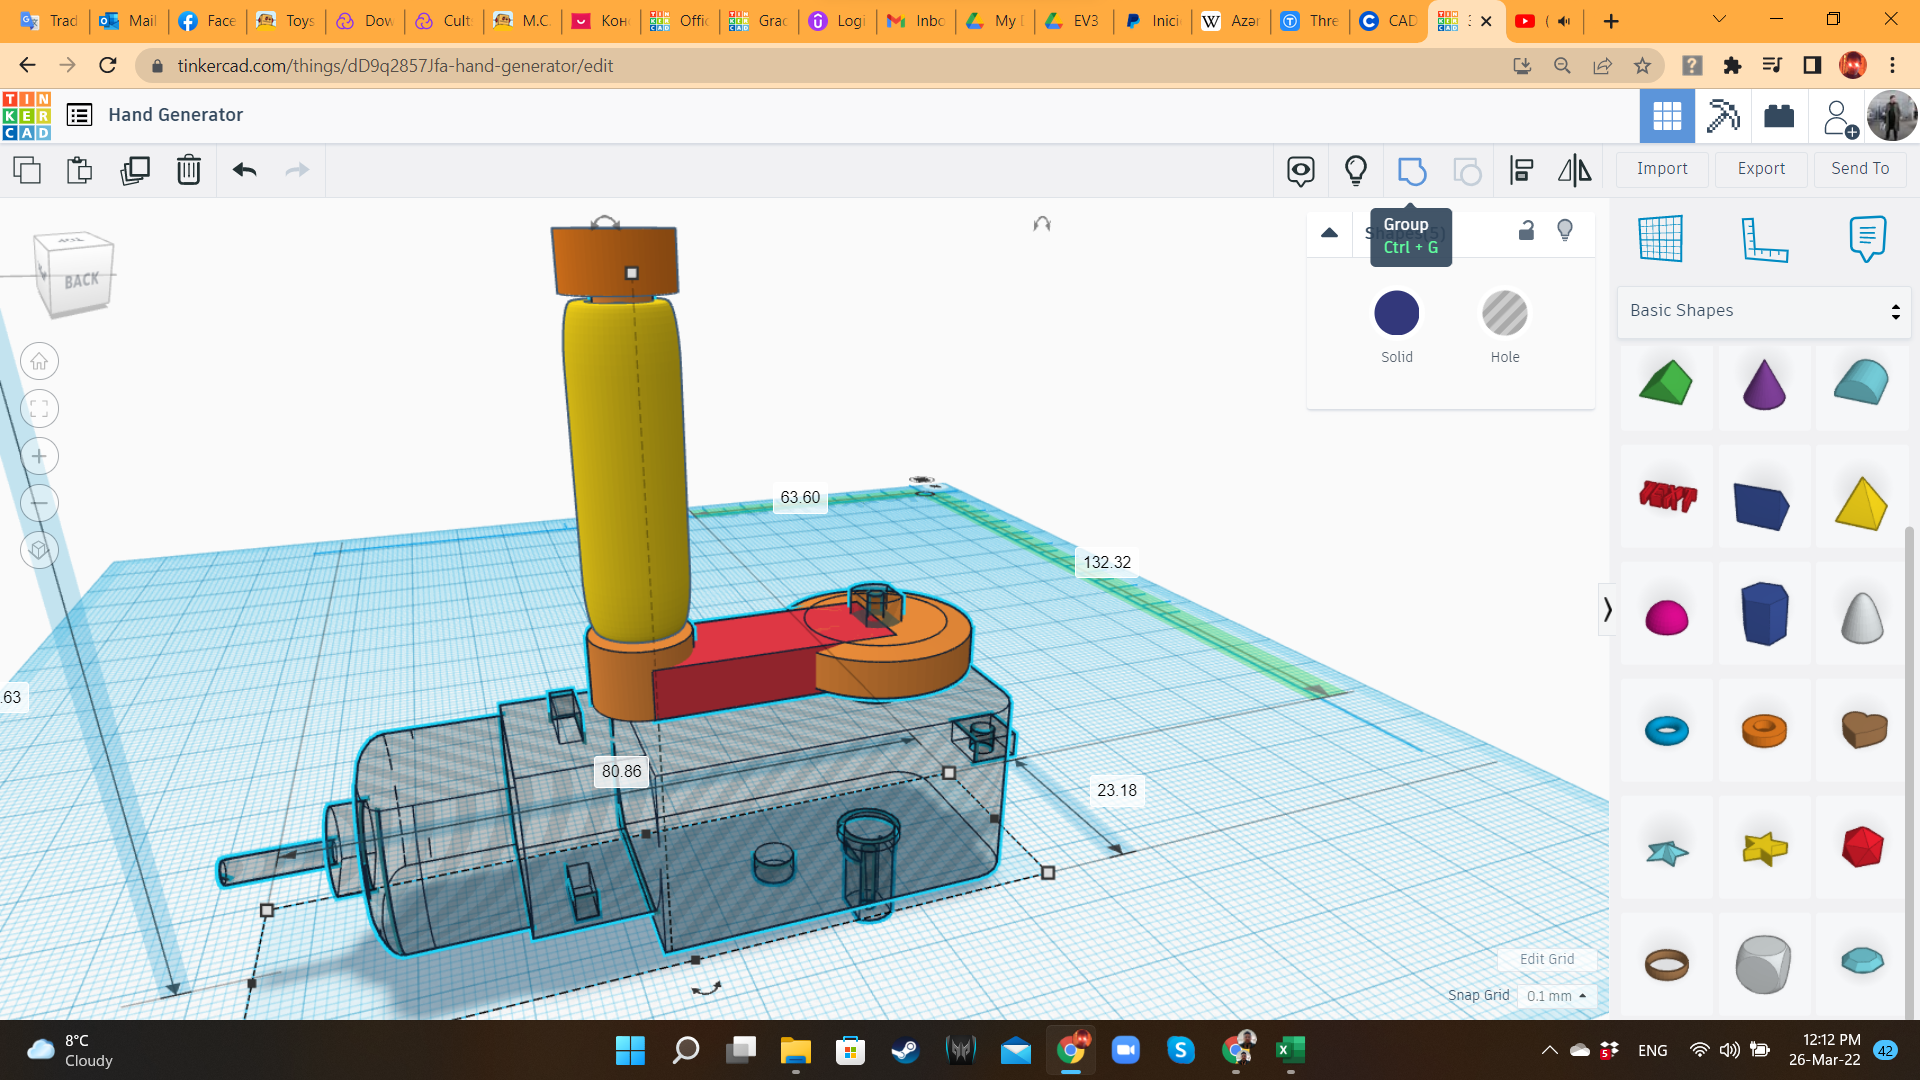This screenshot has width=1920, height=1080.
Task: Open the Export menu
Action: pos(1761,169)
